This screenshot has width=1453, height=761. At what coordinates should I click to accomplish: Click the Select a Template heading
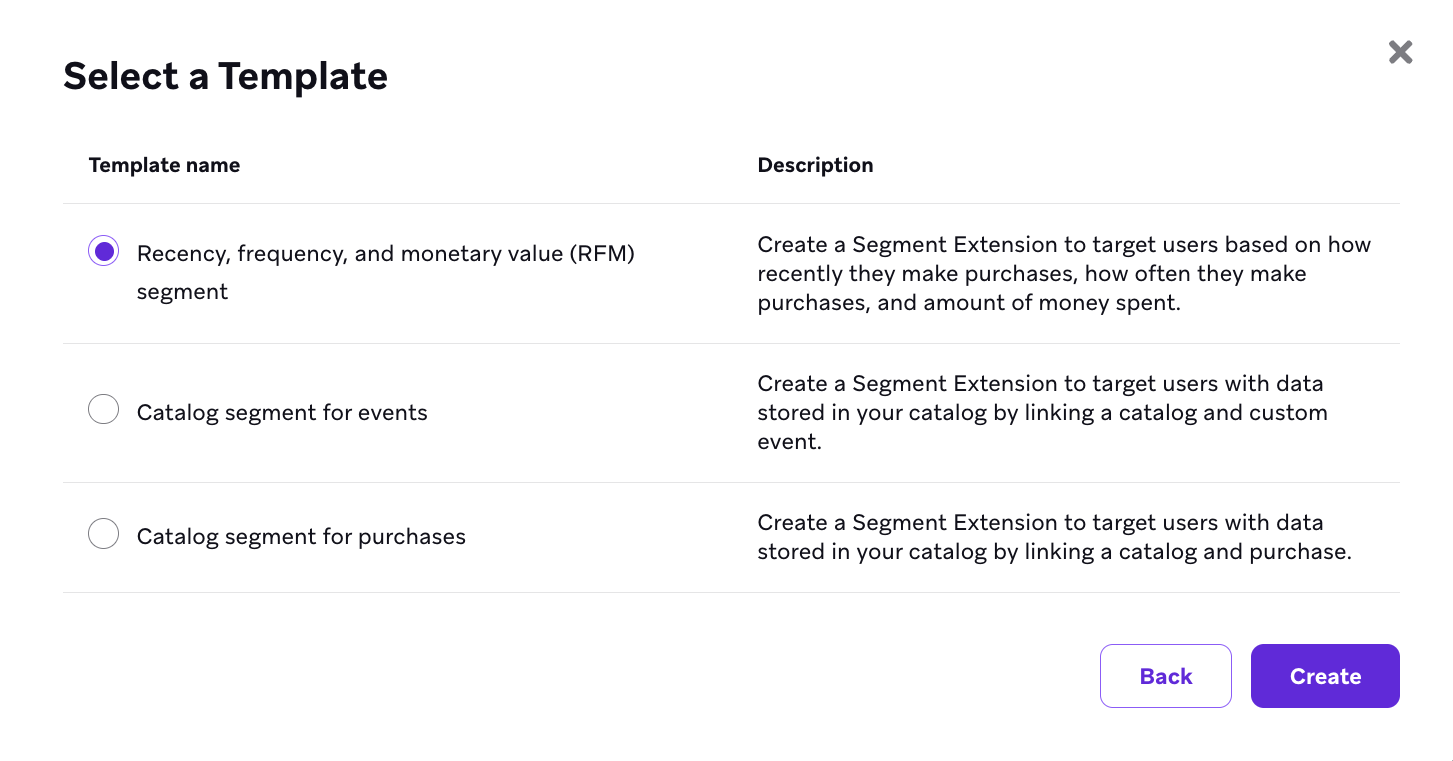click(x=225, y=76)
